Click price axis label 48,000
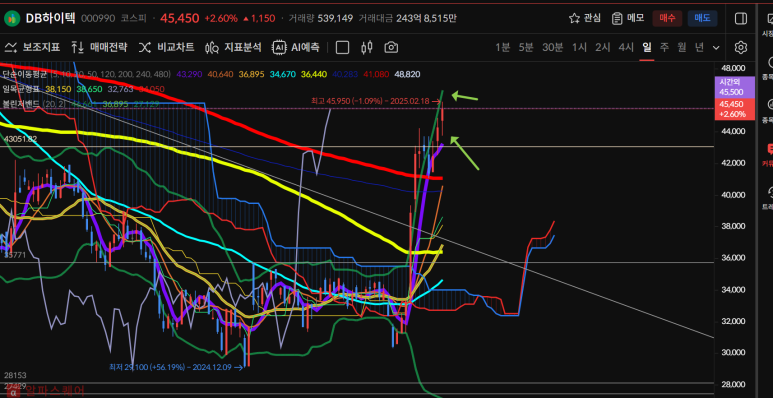The height and width of the screenshot is (398, 773). click(x=732, y=68)
